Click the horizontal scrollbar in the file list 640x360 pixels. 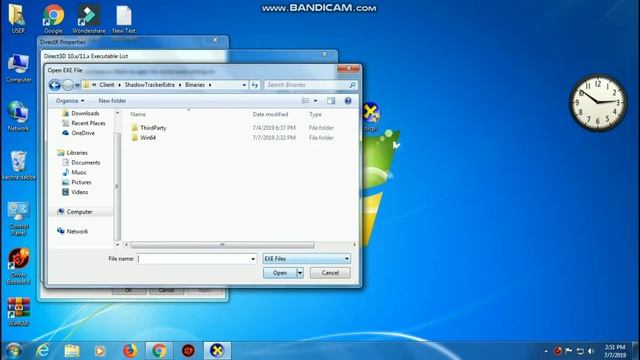(x=222, y=244)
